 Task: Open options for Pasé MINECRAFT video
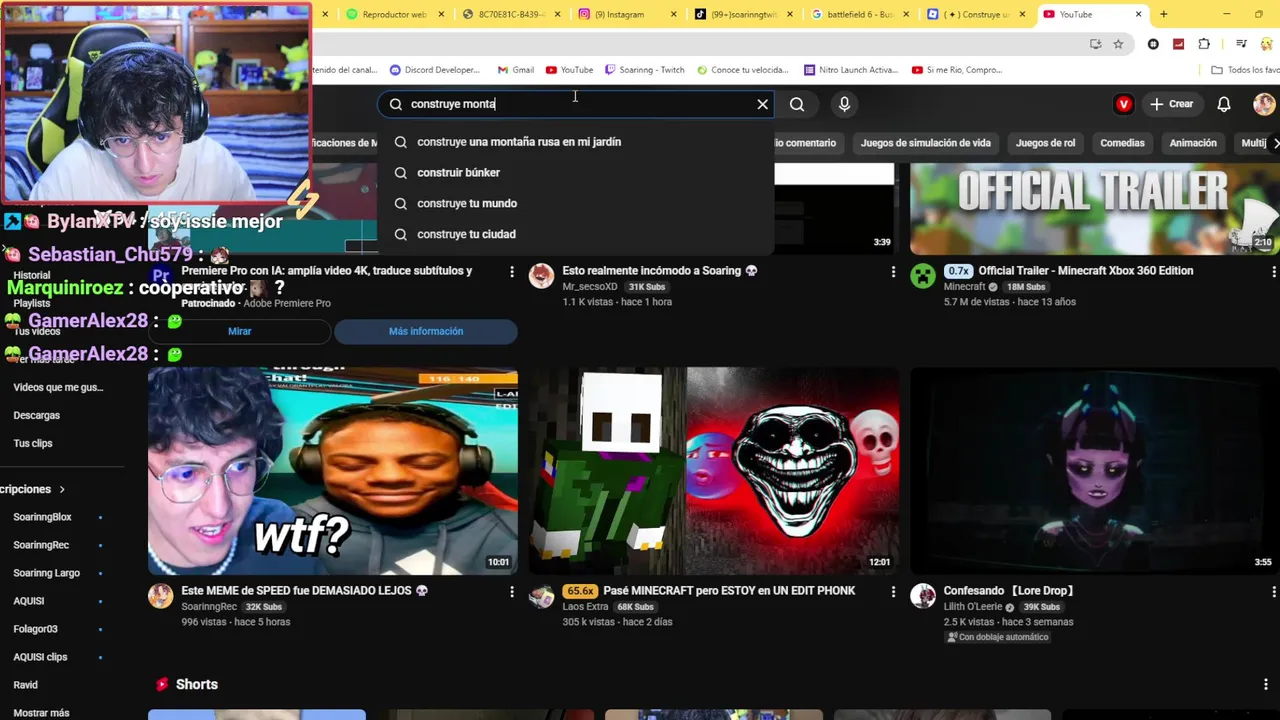(893, 592)
